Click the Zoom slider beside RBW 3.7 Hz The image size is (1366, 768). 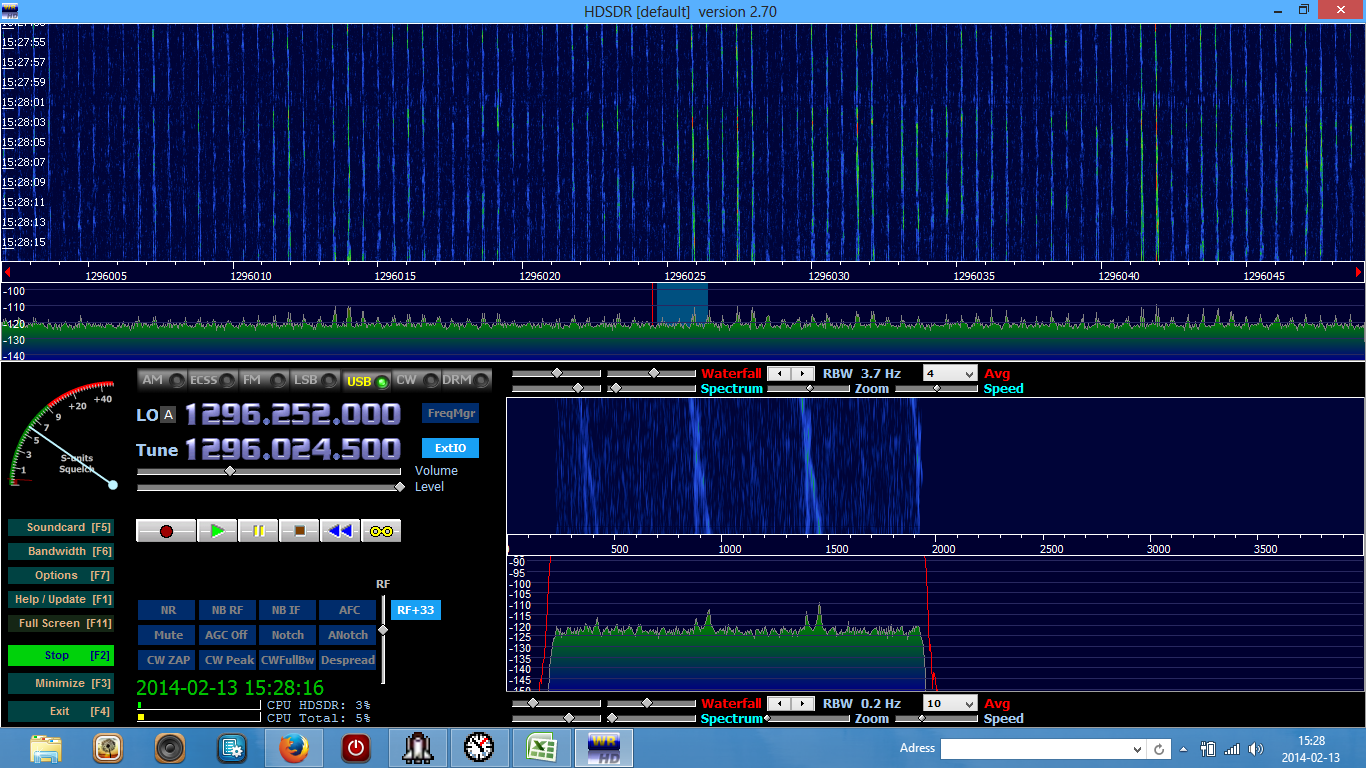pyautogui.click(x=809, y=388)
